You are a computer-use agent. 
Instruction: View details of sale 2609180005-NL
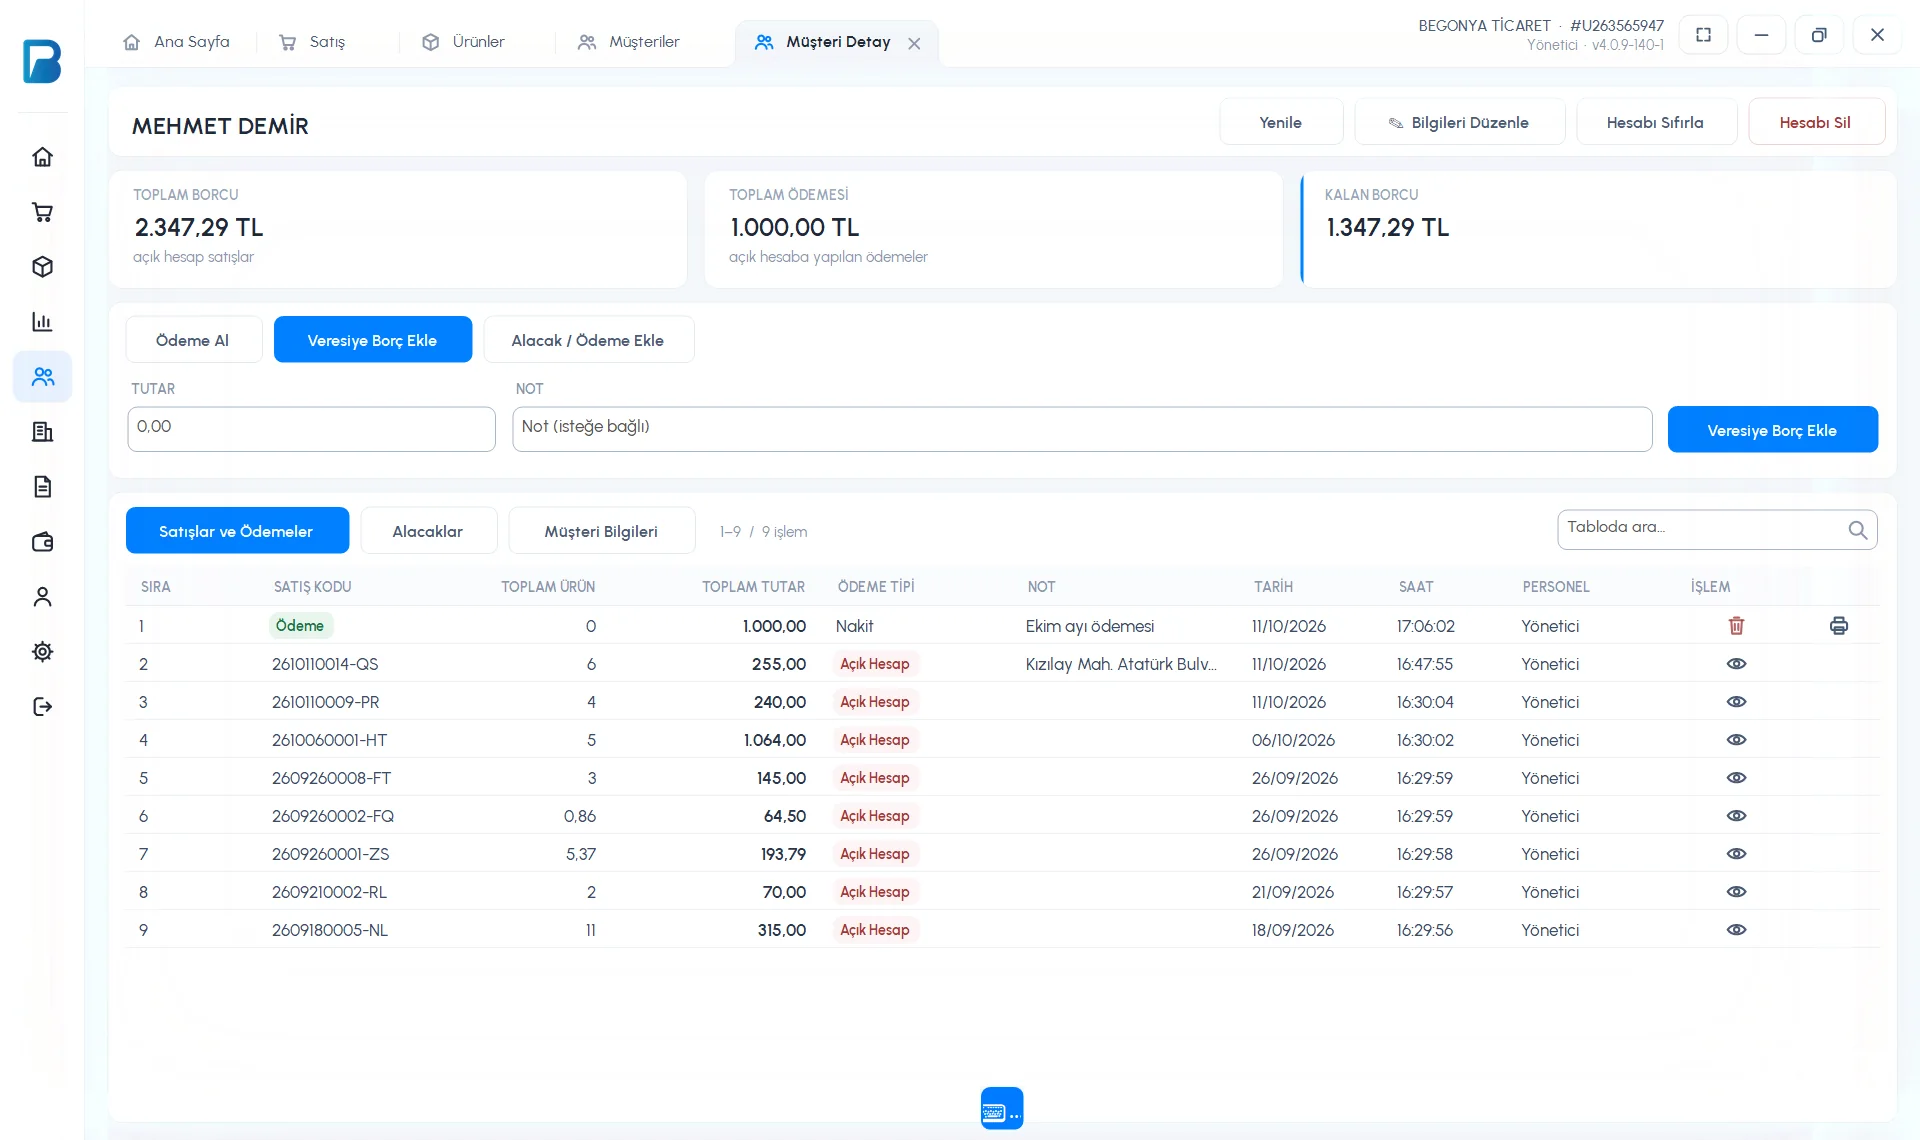(x=1736, y=930)
